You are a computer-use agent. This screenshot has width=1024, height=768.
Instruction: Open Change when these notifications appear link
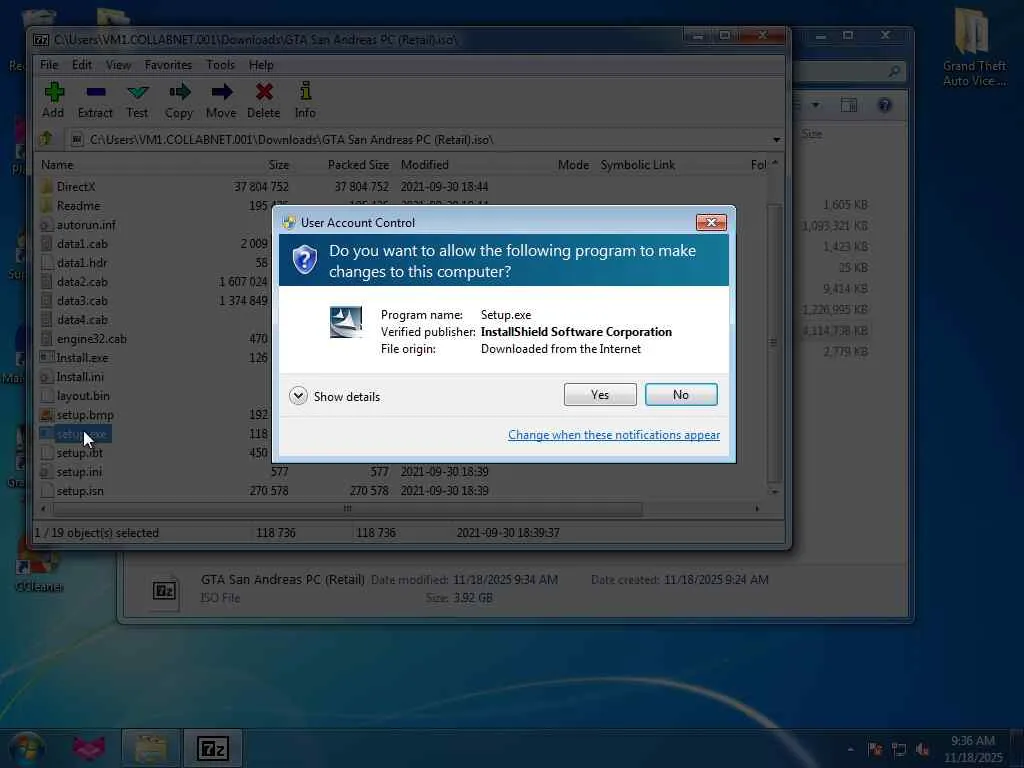614,434
